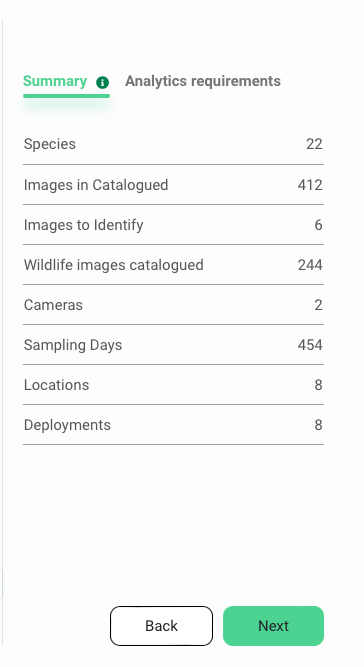The width and height of the screenshot is (364, 667).
Task: Switch to the Summary tab
Action: pos(55,81)
